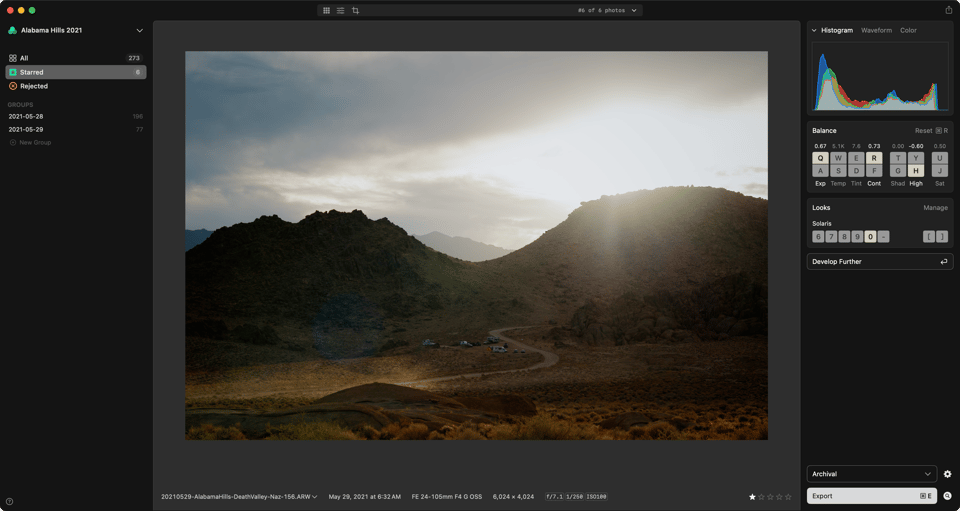Increase exposure with the Q key

coord(820,158)
